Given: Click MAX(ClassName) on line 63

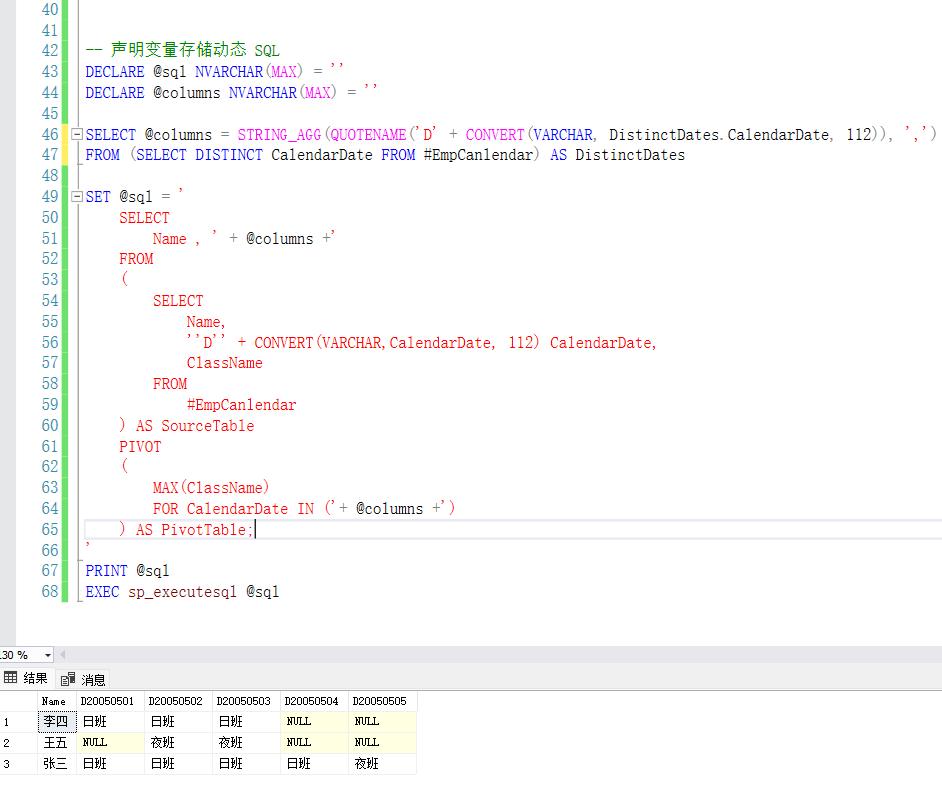Looking at the screenshot, I should coord(211,488).
